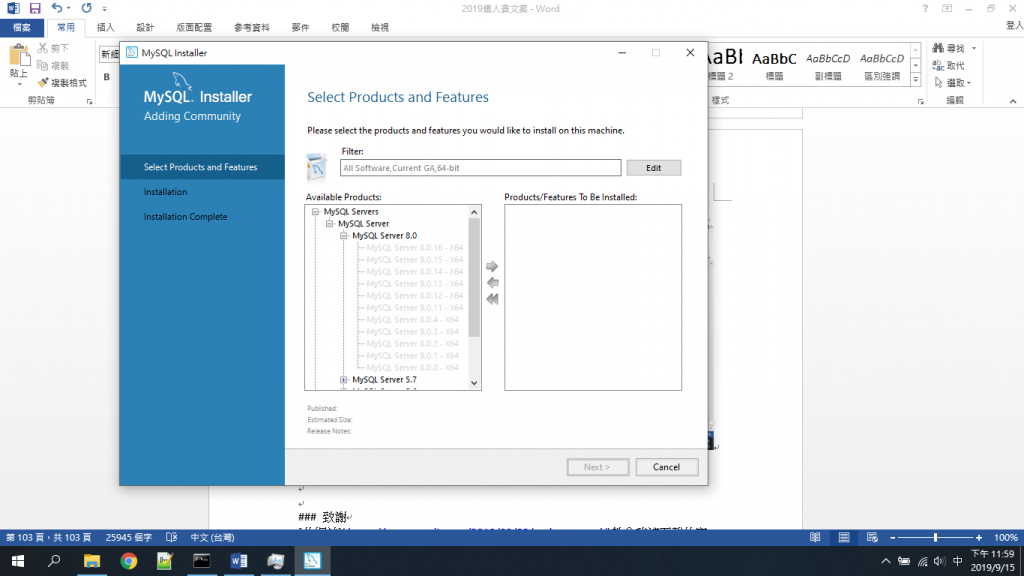Click the Next button in installer

(598, 467)
